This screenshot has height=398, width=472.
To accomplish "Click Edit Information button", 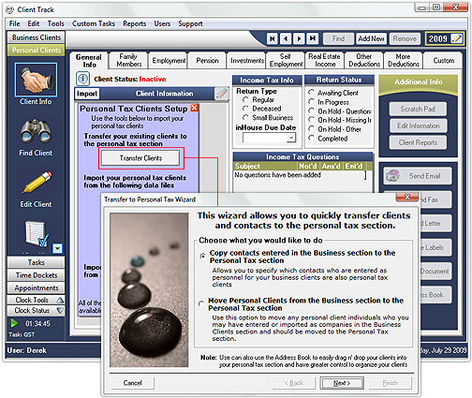I will (418, 126).
